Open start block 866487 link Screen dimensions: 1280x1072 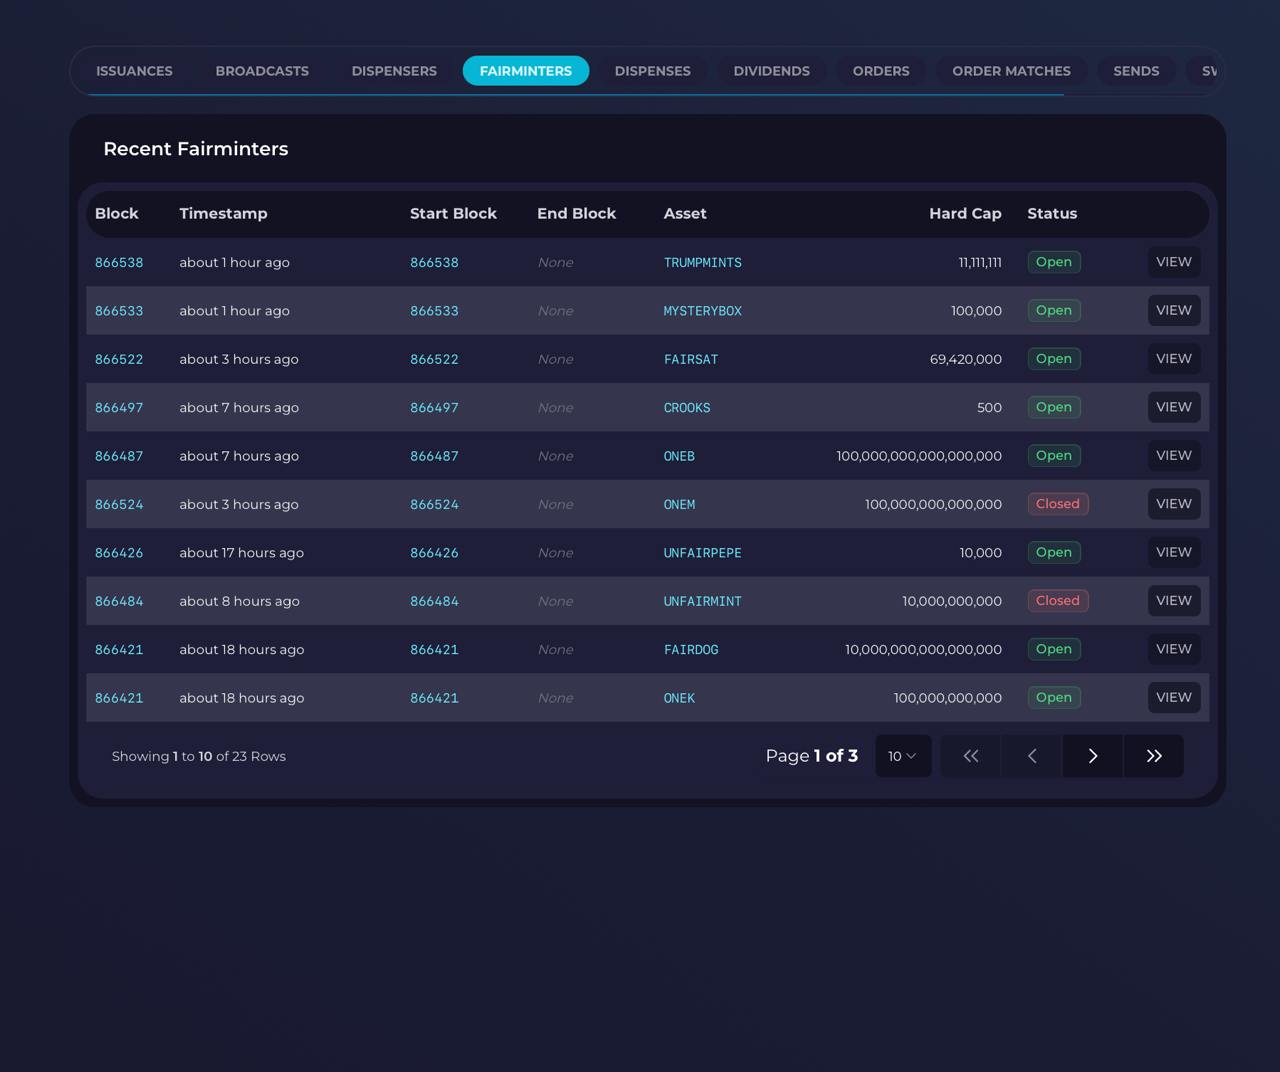point(434,456)
